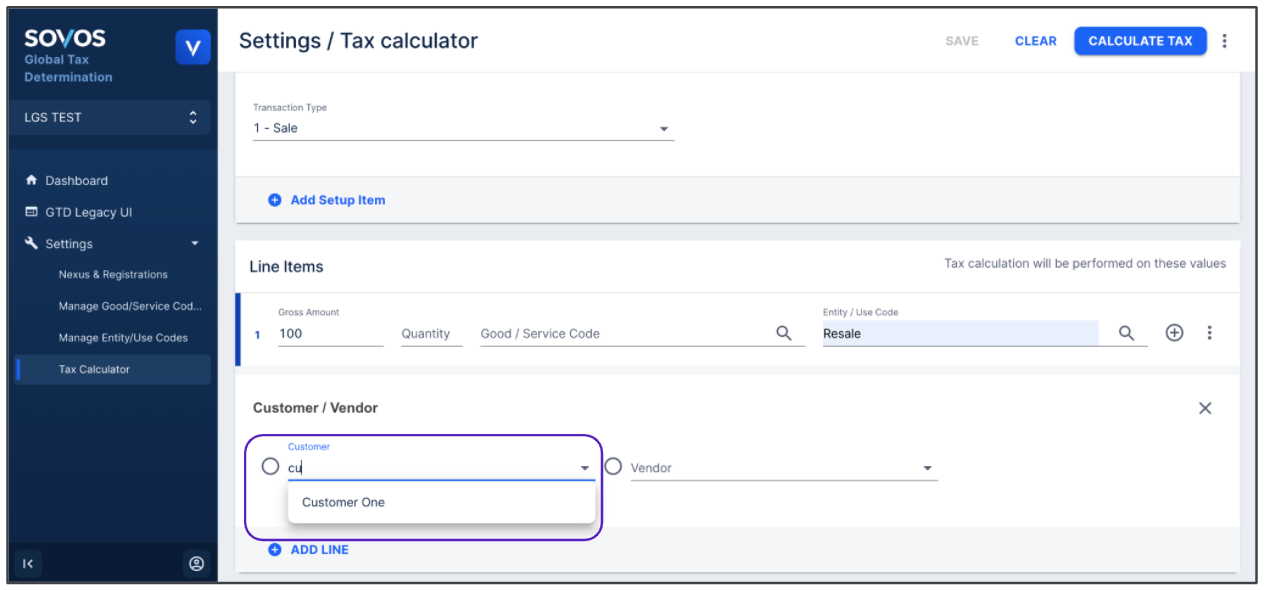The image size is (1272, 590).
Task: Select the Customer radio button
Action: pos(270,466)
